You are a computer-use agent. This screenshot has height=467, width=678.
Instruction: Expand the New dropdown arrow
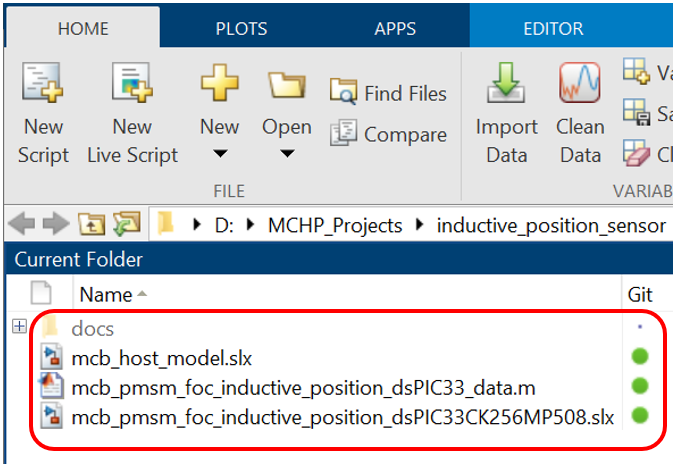[x=220, y=154]
